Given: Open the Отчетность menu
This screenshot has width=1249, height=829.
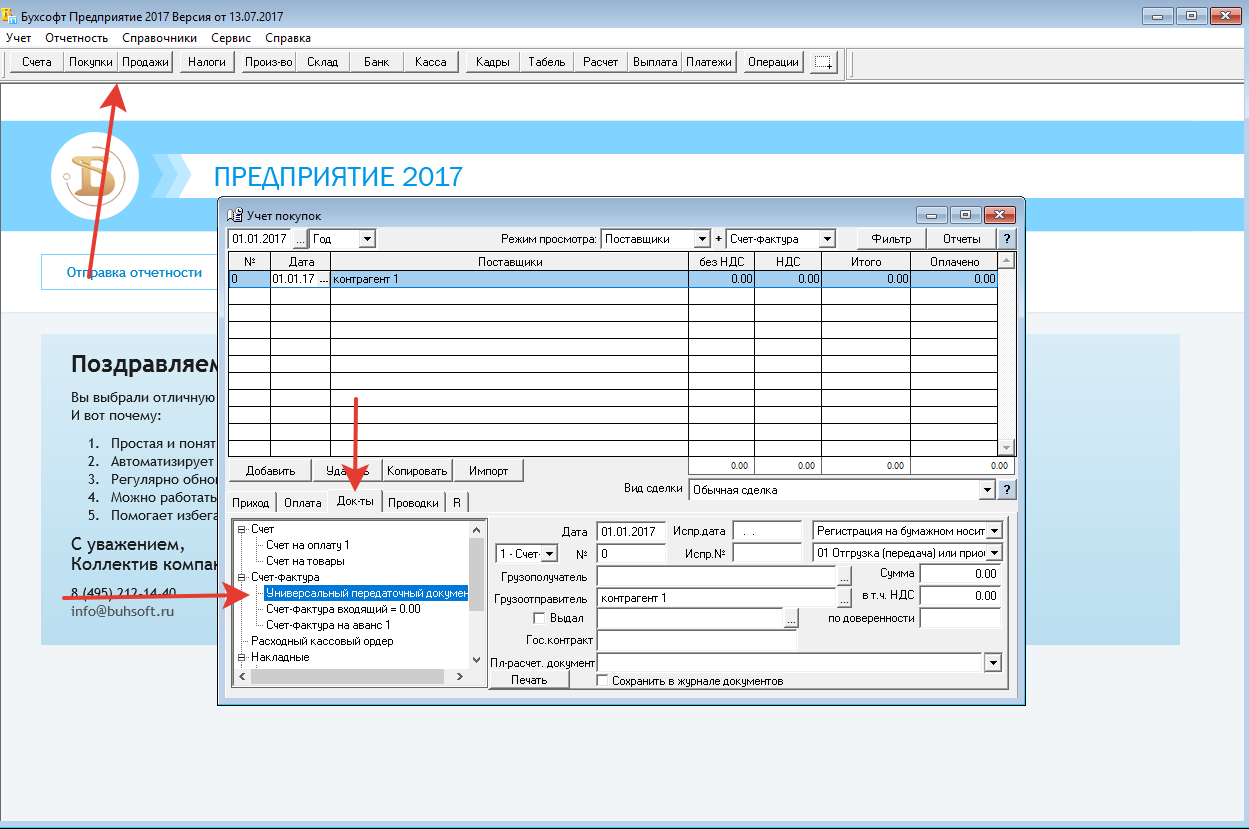Looking at the screenshot, I should click(x=77, y=38).
